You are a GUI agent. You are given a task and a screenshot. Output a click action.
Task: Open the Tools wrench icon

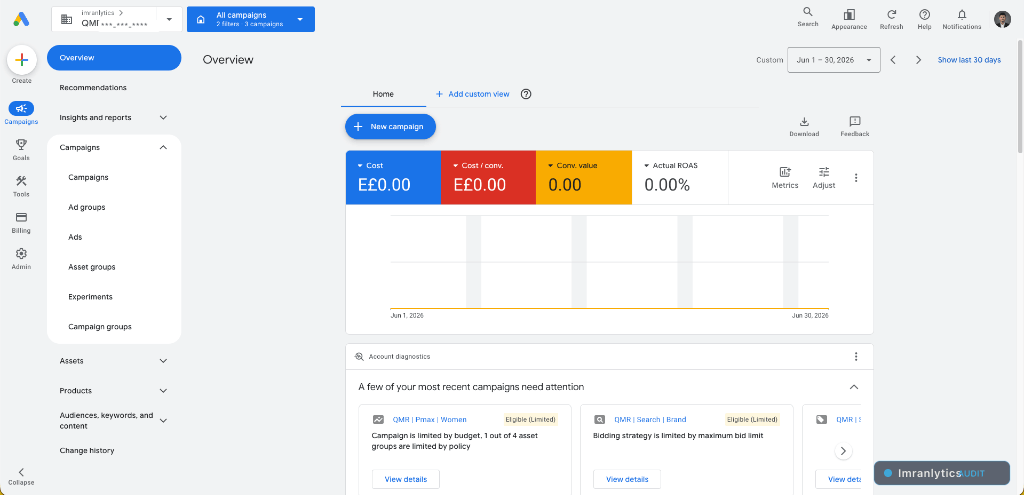click(x=21, y=181)
